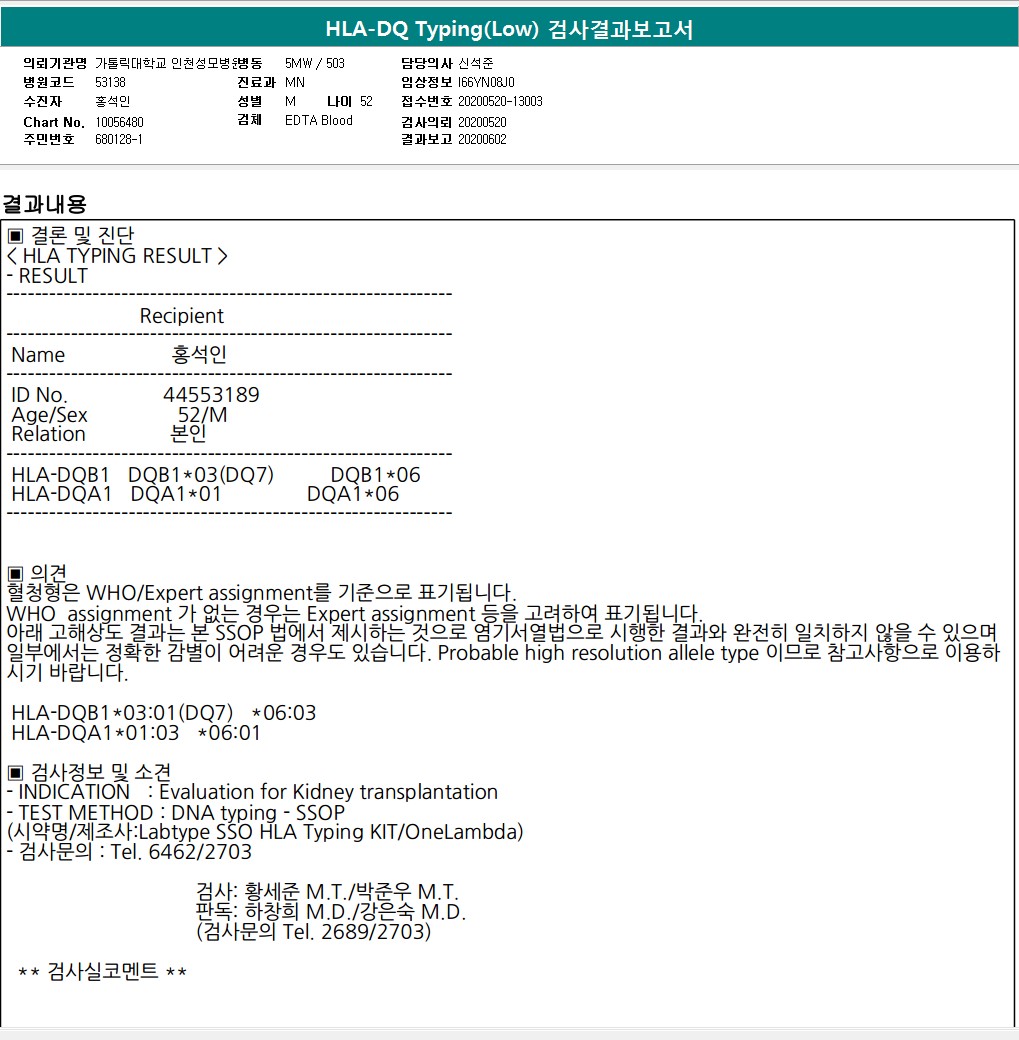Image resolution: width=1019 pixels, height=1040 pixels.
Task: Click result report date 20200602
Action: tap(482, 139)
